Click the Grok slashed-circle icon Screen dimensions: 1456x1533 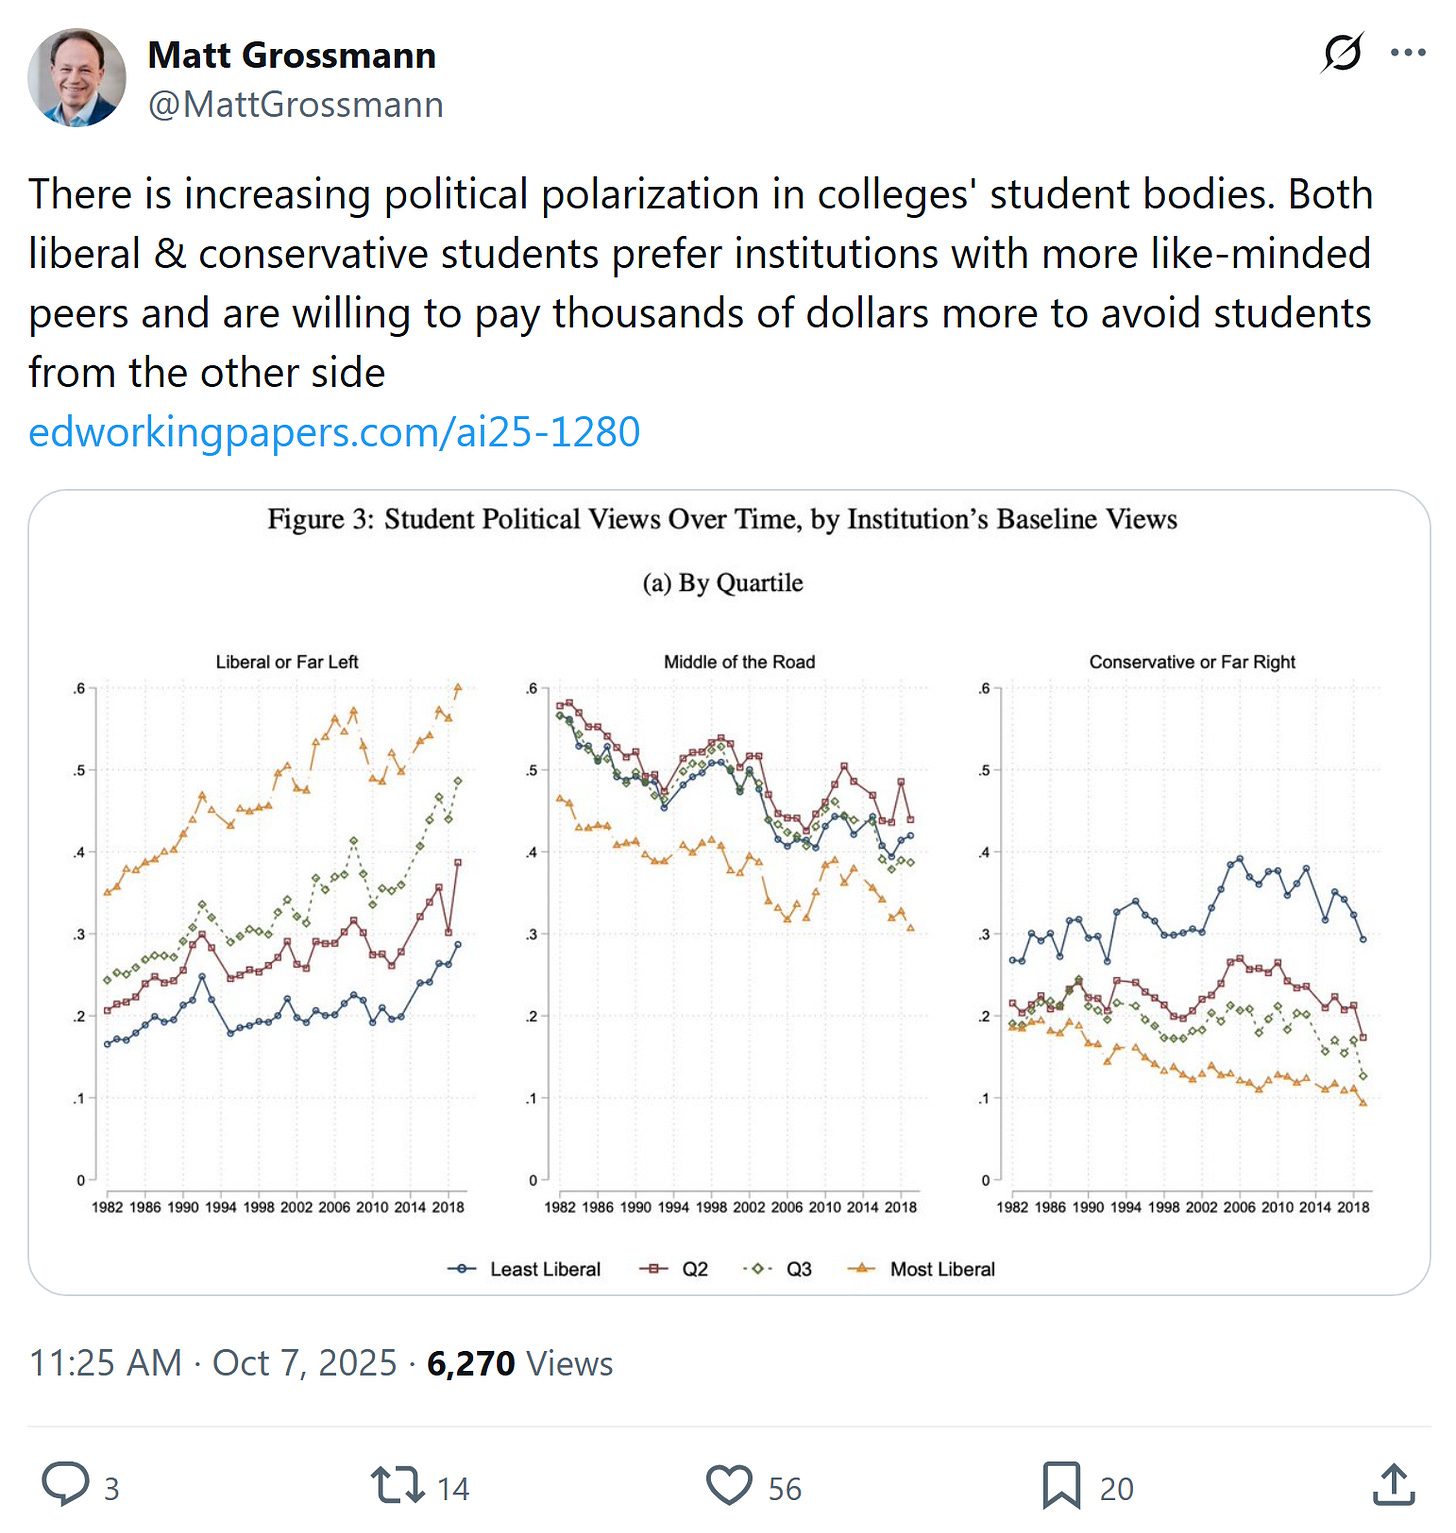click(1341, 52)
